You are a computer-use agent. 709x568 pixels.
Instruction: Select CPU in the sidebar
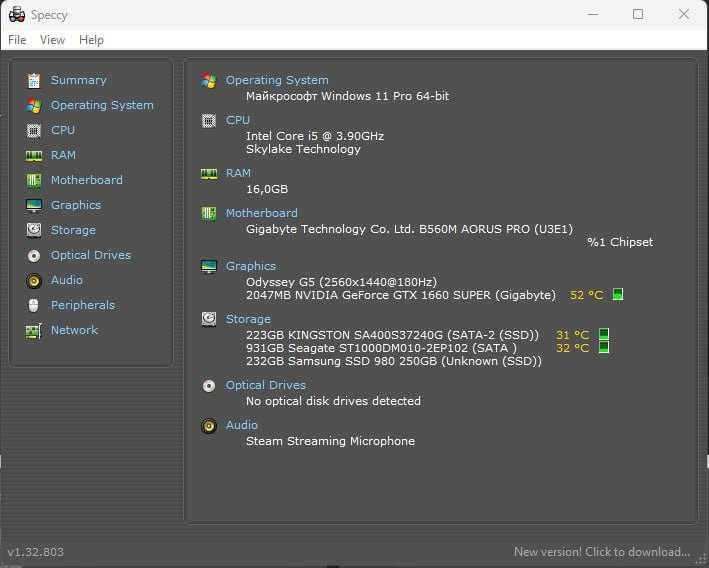point(63,130)
